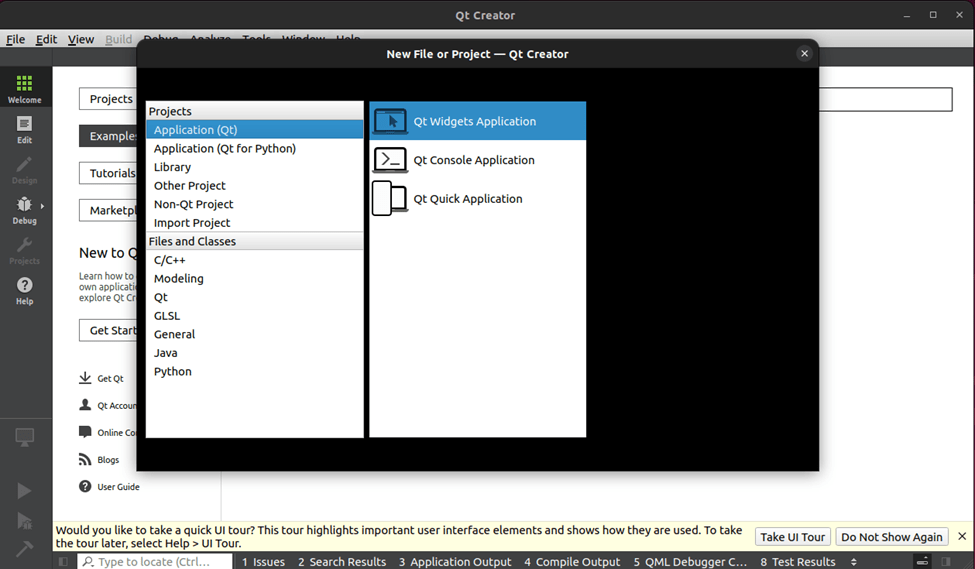Image resolution: width=975 pixels, height=569 pixels.
Task: Select the Qt files and classes category
Action: point(255,297)
